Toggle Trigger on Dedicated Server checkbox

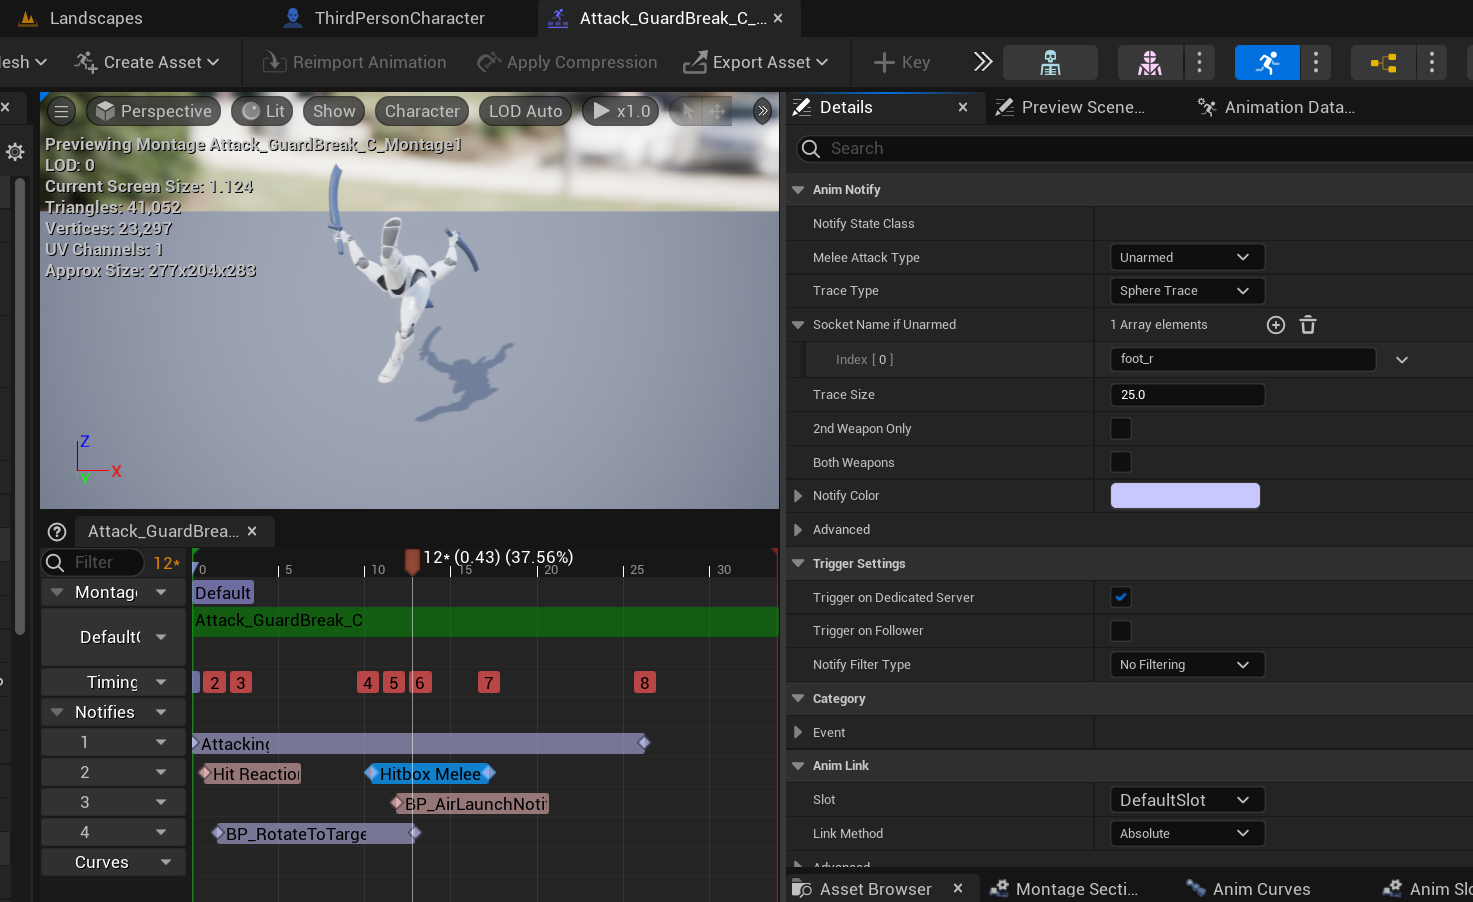[1120, 597]
